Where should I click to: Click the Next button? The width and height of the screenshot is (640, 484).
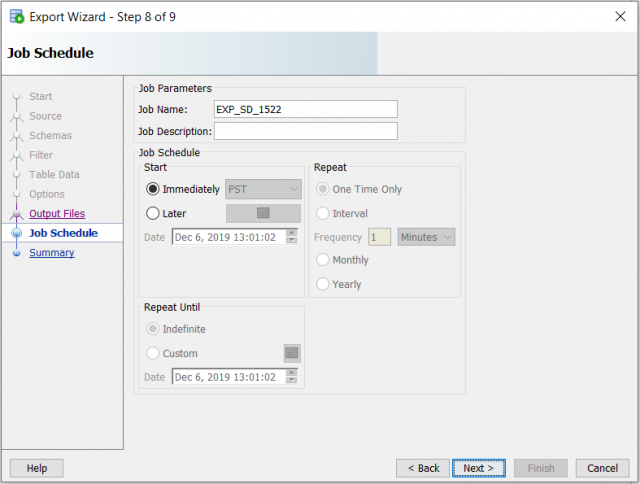point(479,468)
